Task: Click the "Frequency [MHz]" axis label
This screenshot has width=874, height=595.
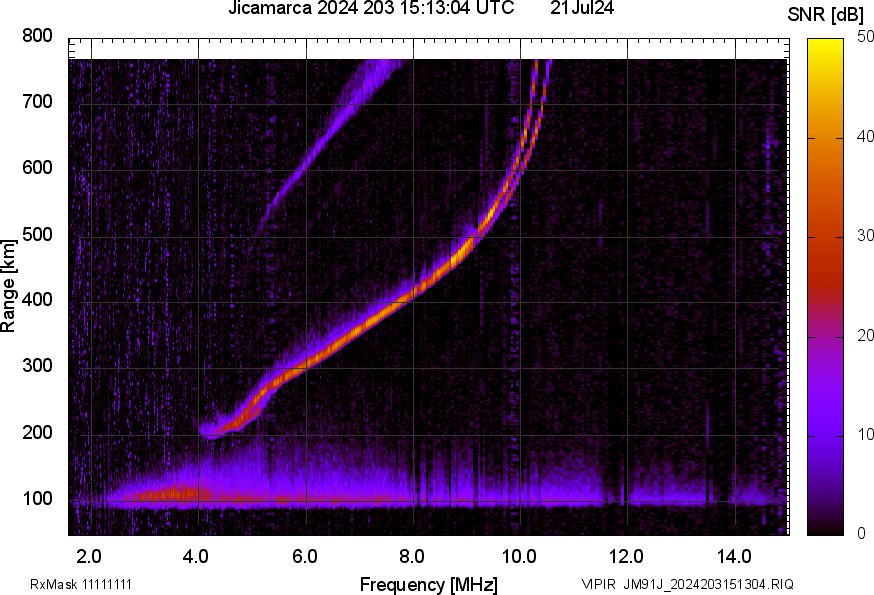Action: tap(429, 585)
